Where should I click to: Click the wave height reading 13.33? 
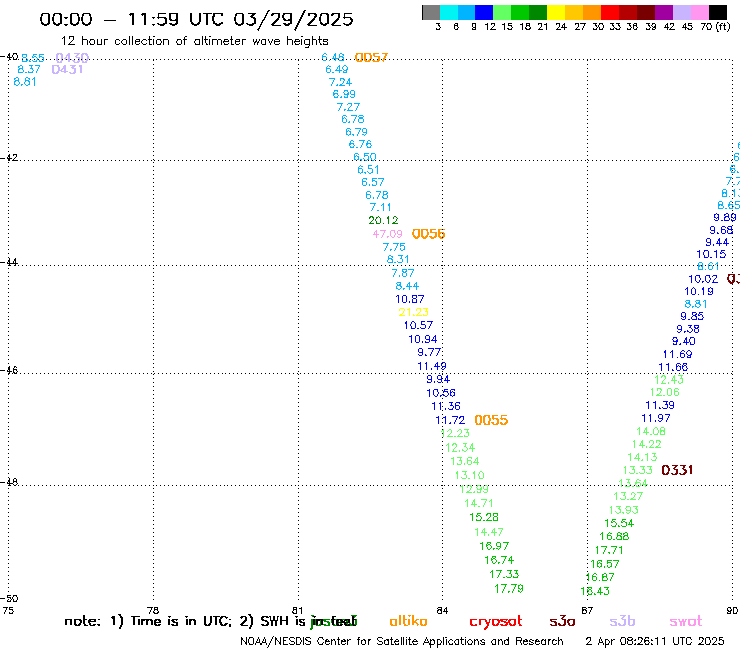click(x=638, y=471)
